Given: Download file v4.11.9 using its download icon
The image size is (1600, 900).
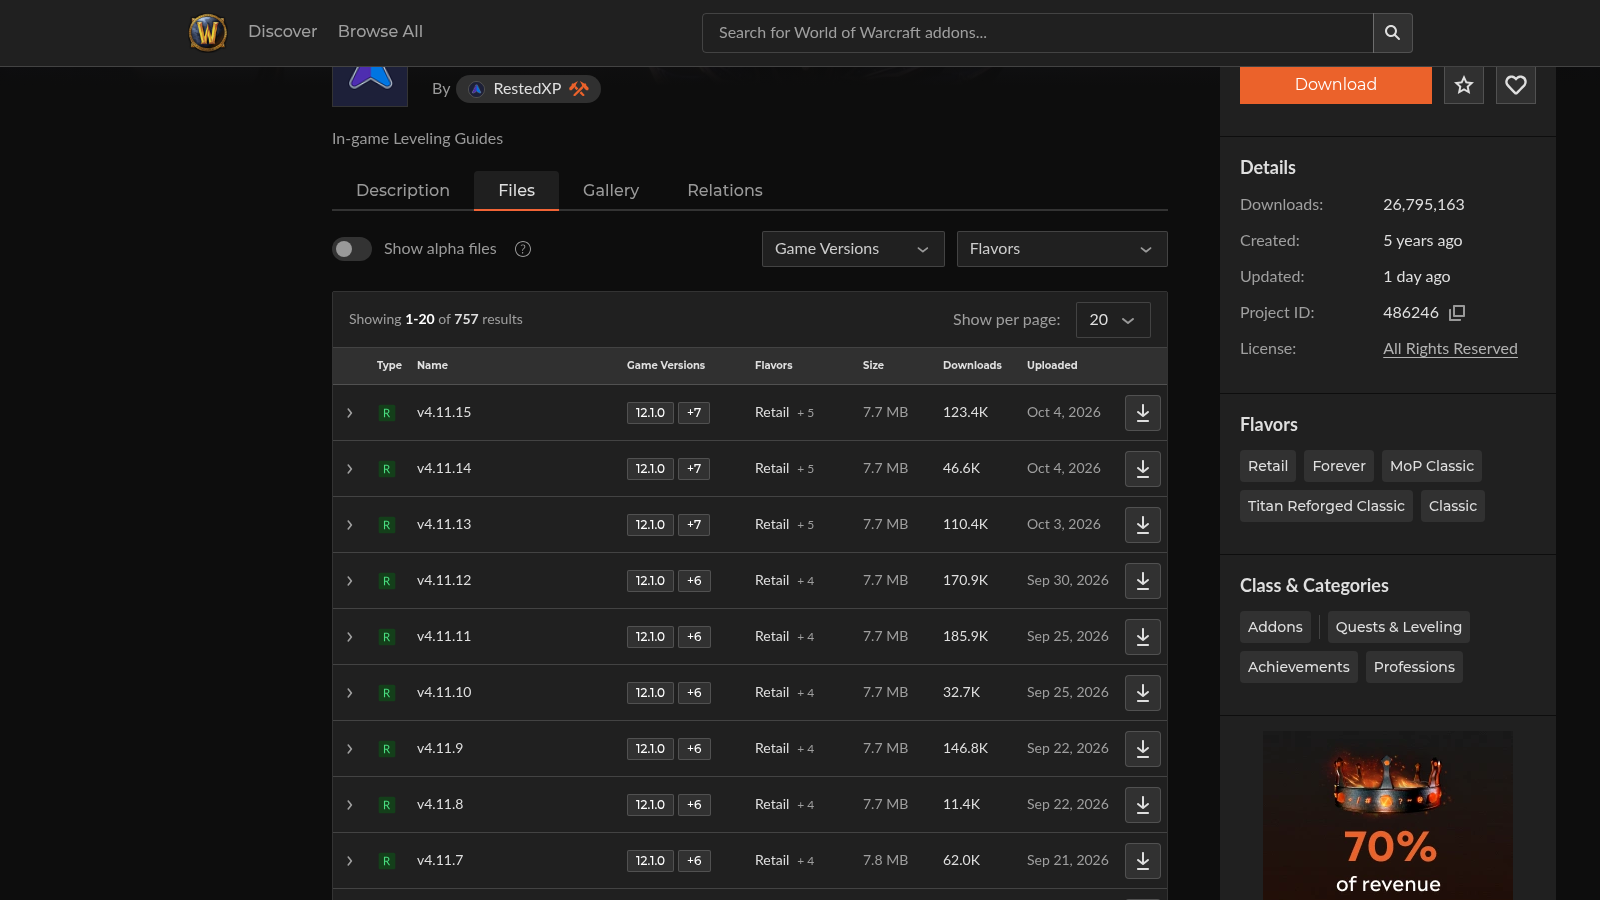Looking at the screenshot, I should coord(1143,749).
